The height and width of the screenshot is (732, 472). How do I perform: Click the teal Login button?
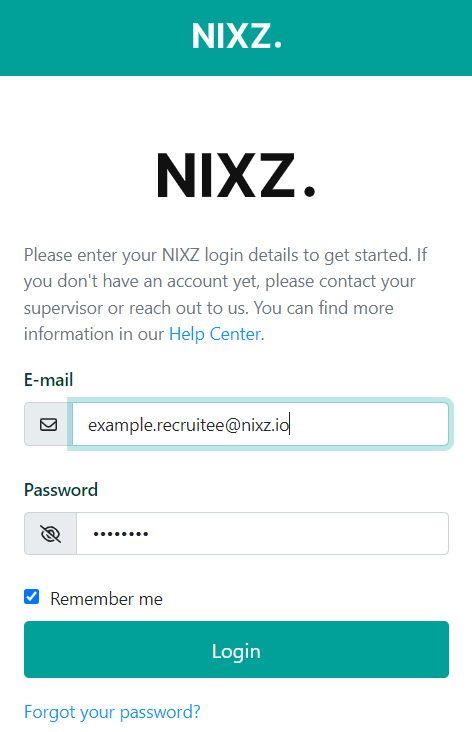[x=236, y=649]
